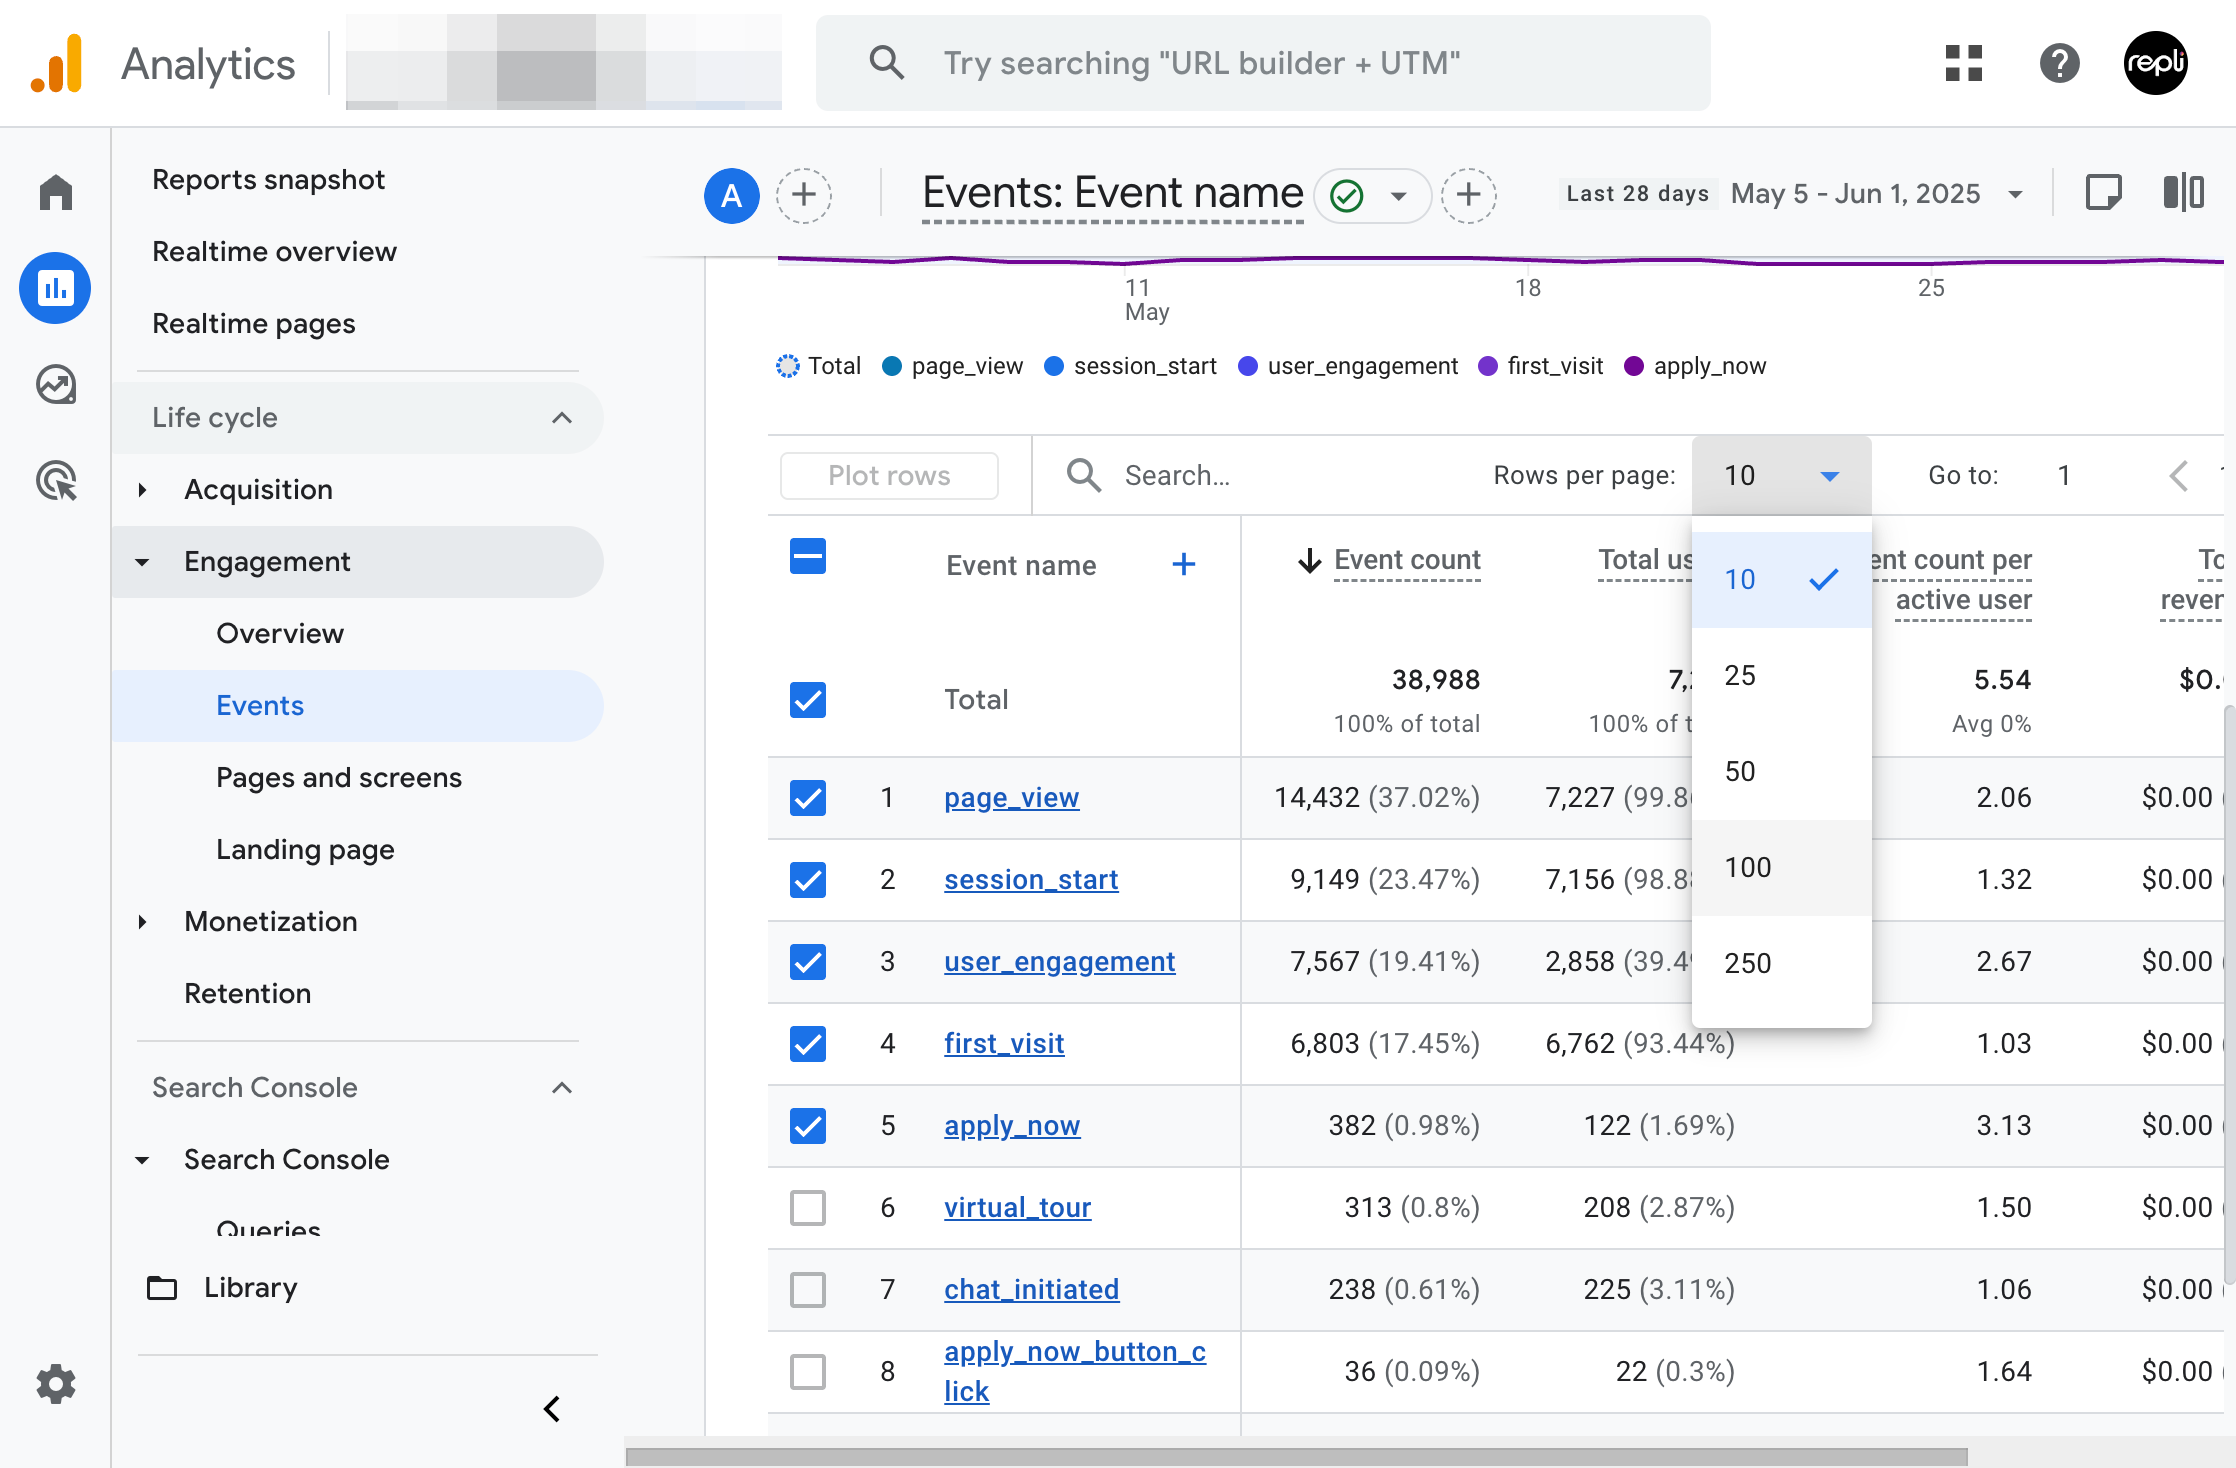Select 100 rows per page

point(1781,868)
